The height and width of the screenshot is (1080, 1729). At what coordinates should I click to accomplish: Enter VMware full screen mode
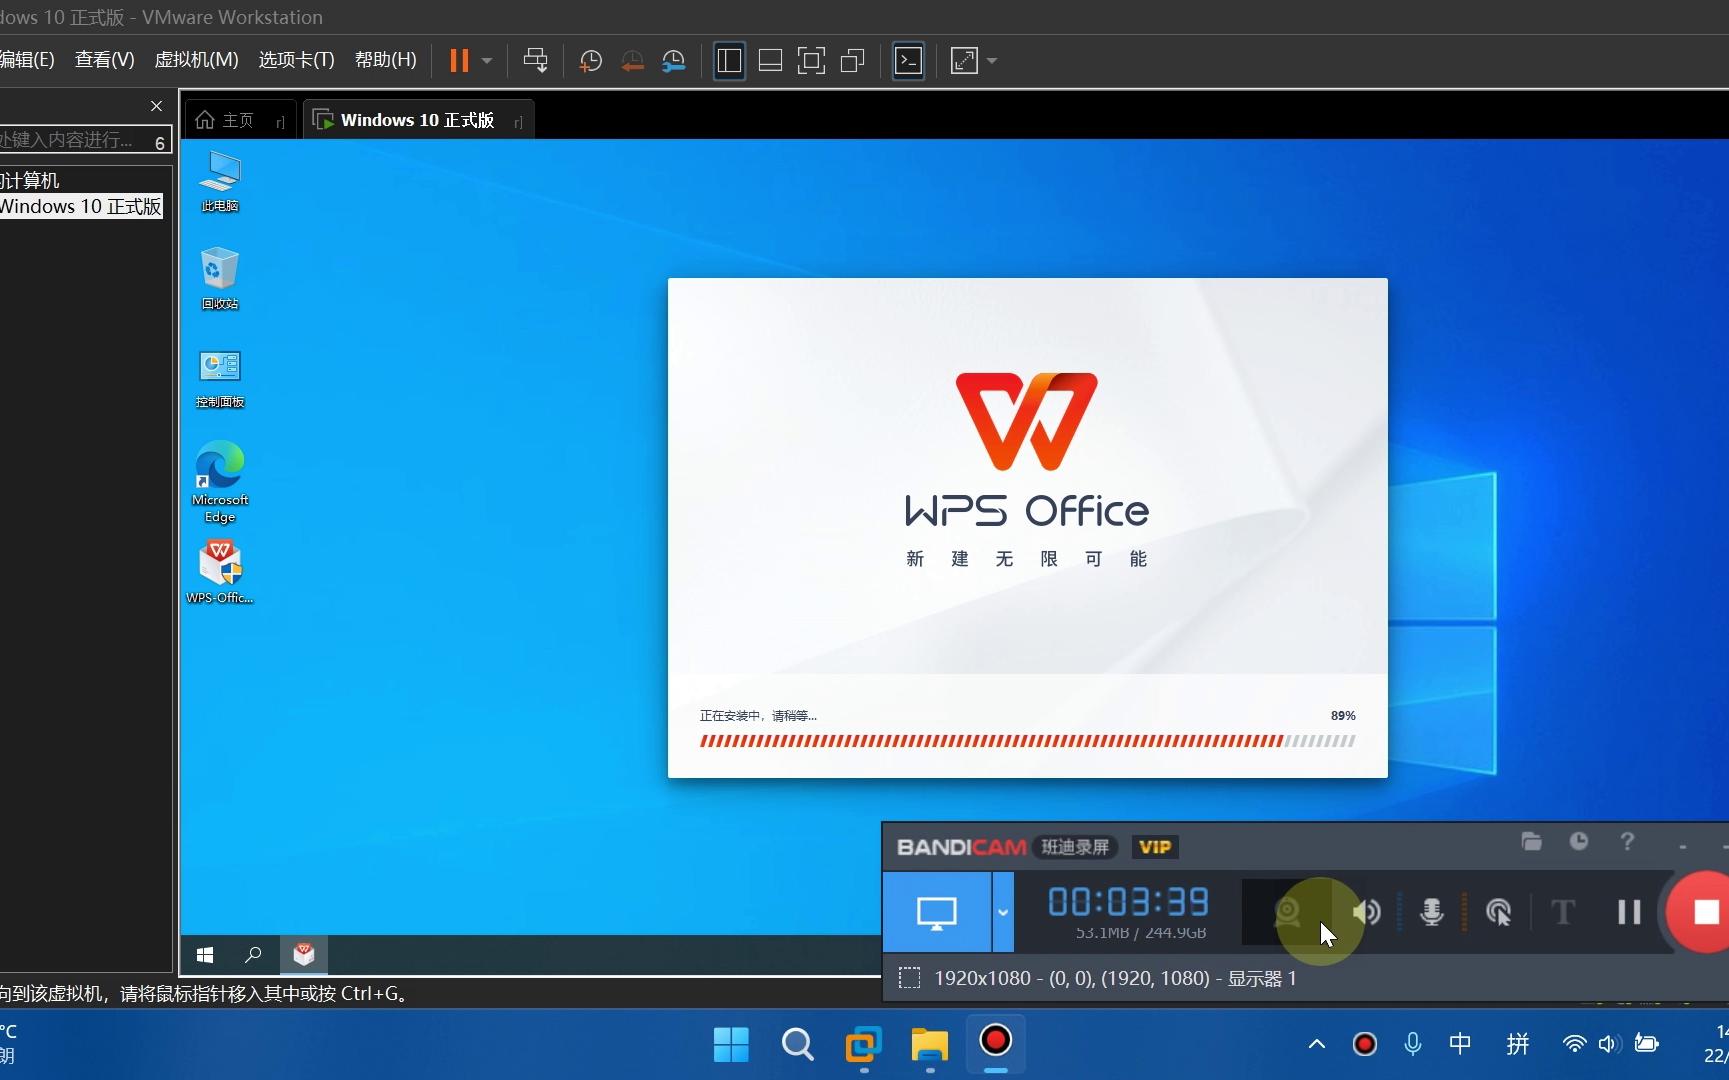point(811,61)
